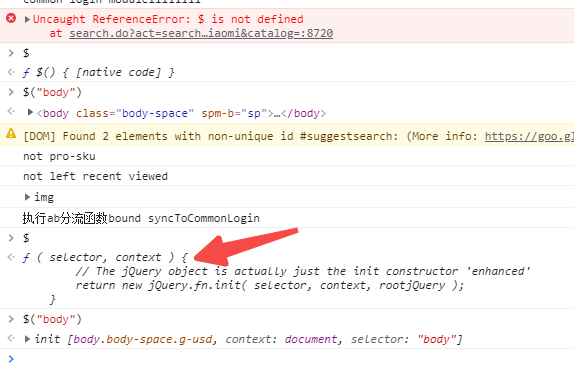Click the "document" context value in init result
The height and width of the screenshot is (378, 574).
click(x=311, y=339)
